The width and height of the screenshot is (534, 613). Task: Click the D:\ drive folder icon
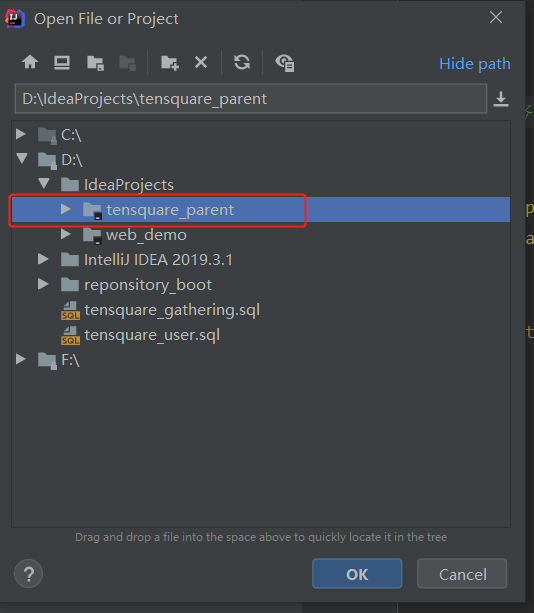47,161
